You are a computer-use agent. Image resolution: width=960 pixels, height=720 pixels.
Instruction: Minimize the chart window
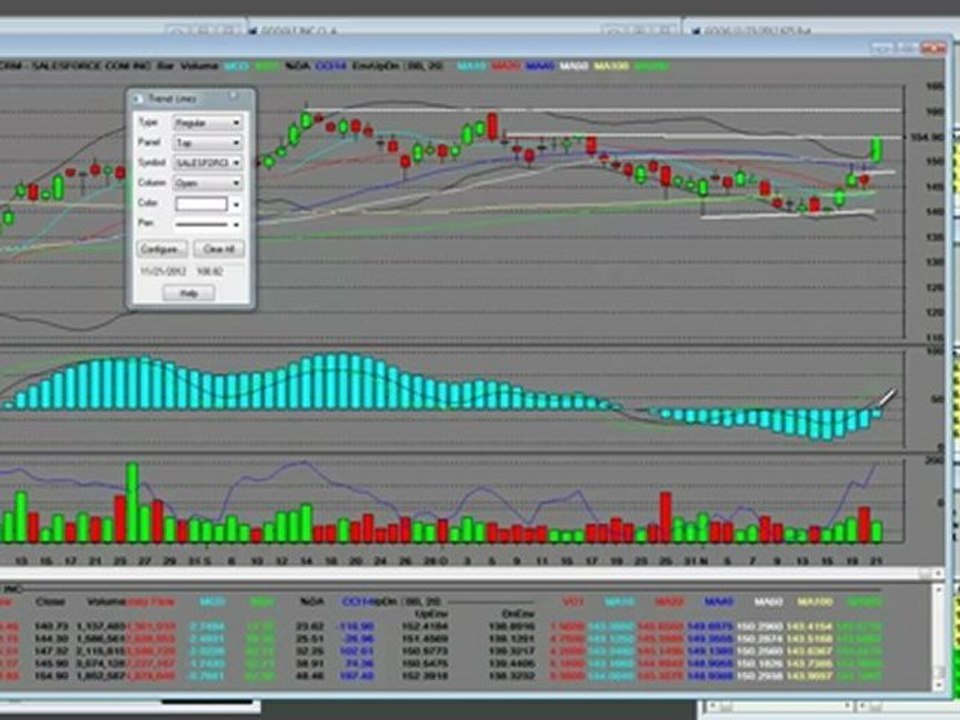882,48
